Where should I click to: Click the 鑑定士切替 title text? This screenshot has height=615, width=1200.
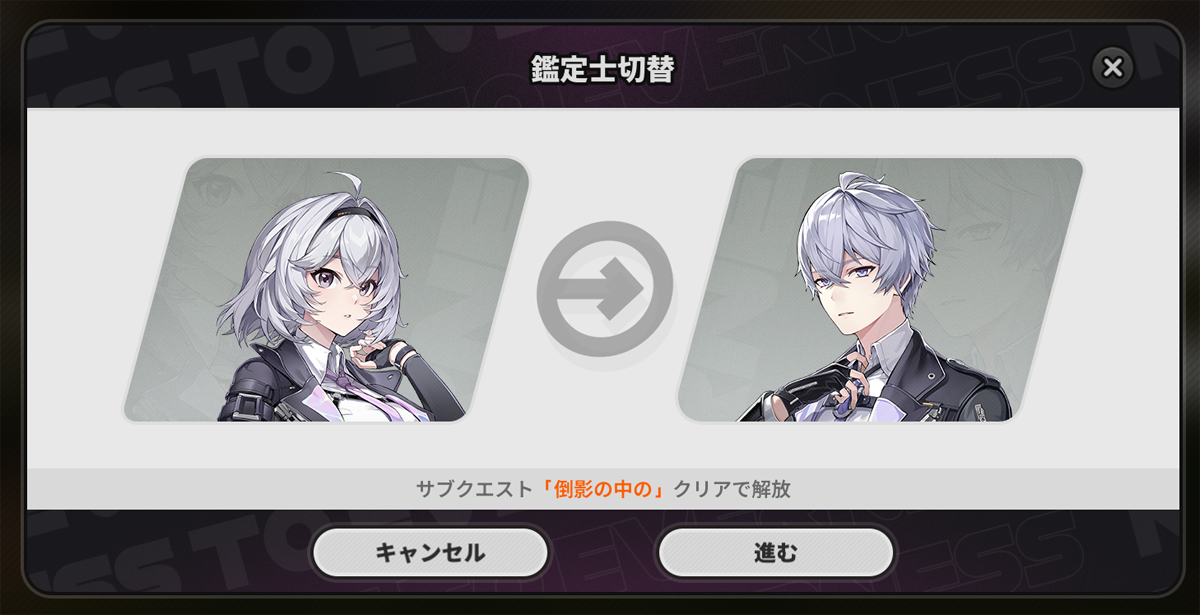coord(602,70)
